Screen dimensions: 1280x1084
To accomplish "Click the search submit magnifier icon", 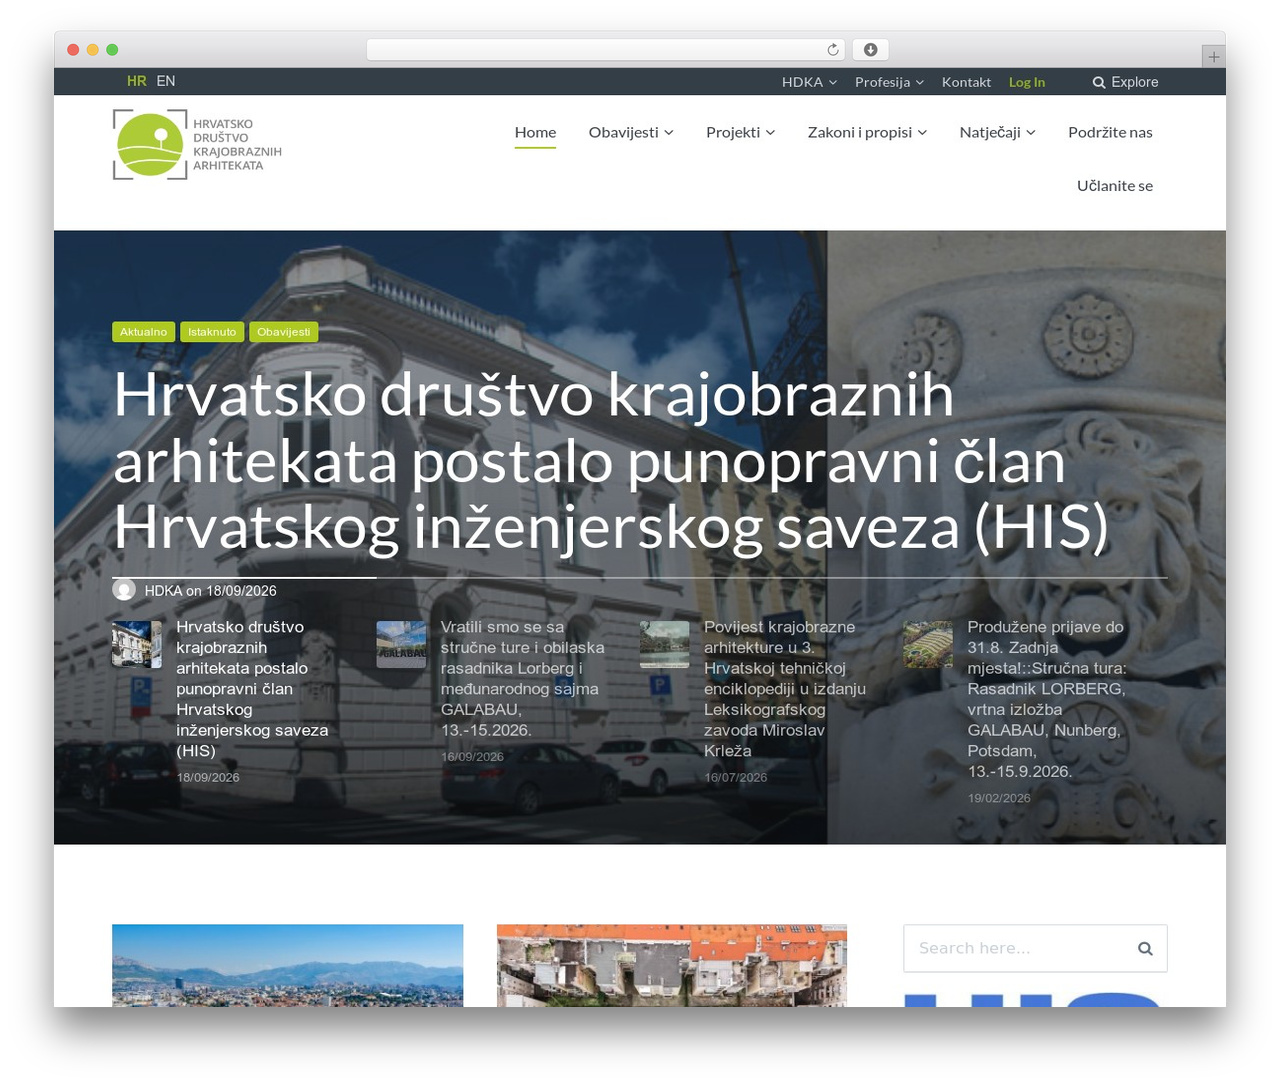I will [x=1145, y=948].
